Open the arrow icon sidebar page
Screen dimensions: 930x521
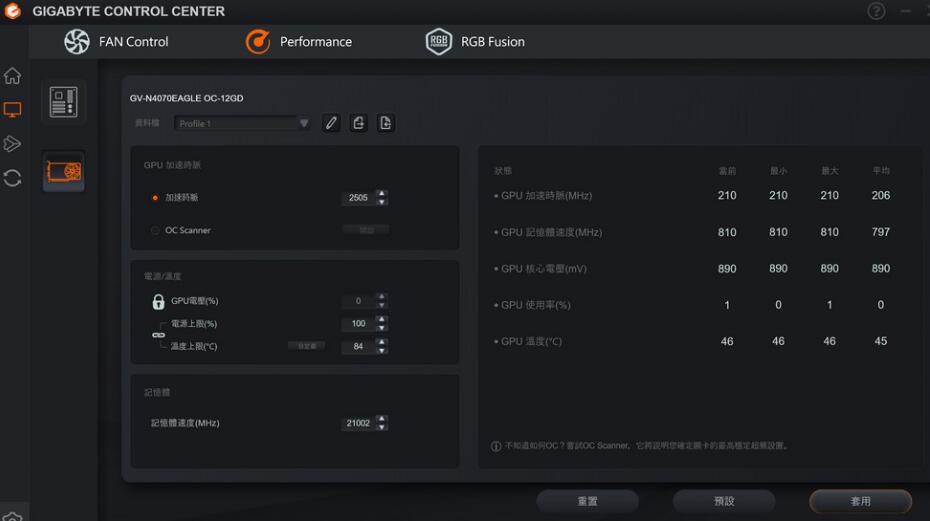pyautogui.click(x=12, y=144)
